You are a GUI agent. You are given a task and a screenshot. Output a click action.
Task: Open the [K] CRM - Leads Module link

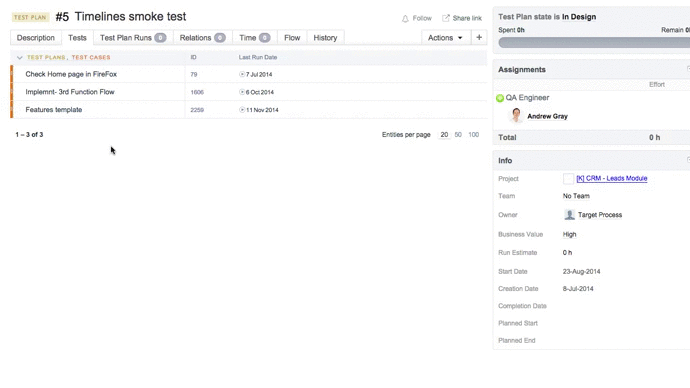point(612,178)
